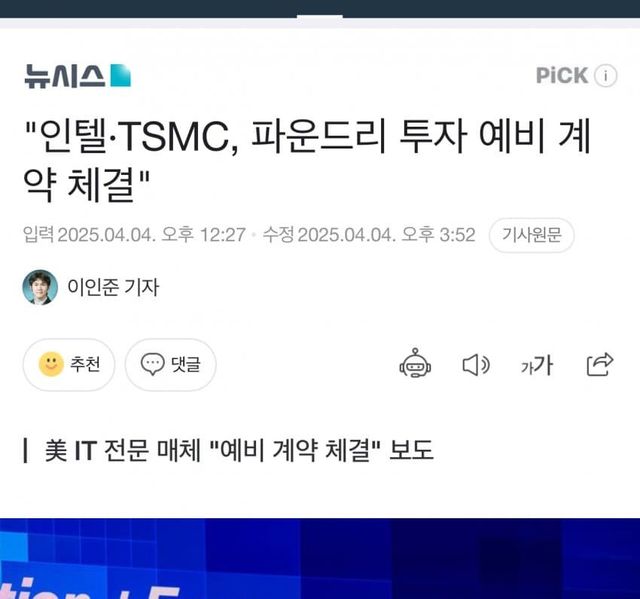Play article audio with speaker icon
The width and height of the screenshot is (640, 599).
point(476,365)
